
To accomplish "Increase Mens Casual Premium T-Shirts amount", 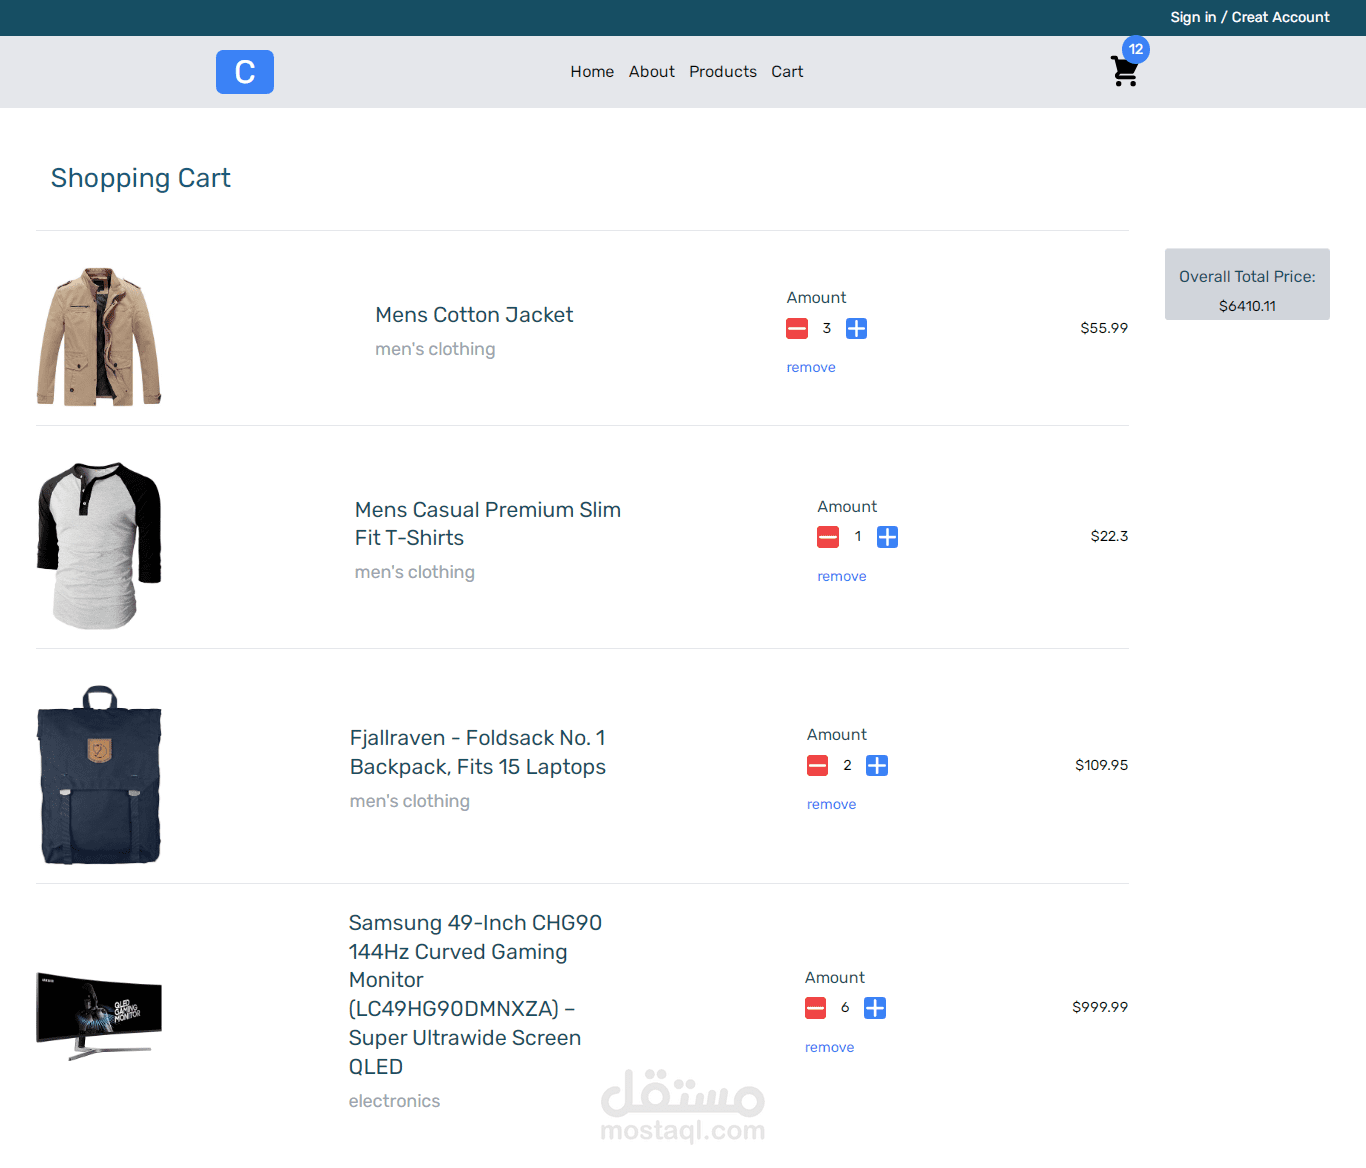I will tap(888, 537).
